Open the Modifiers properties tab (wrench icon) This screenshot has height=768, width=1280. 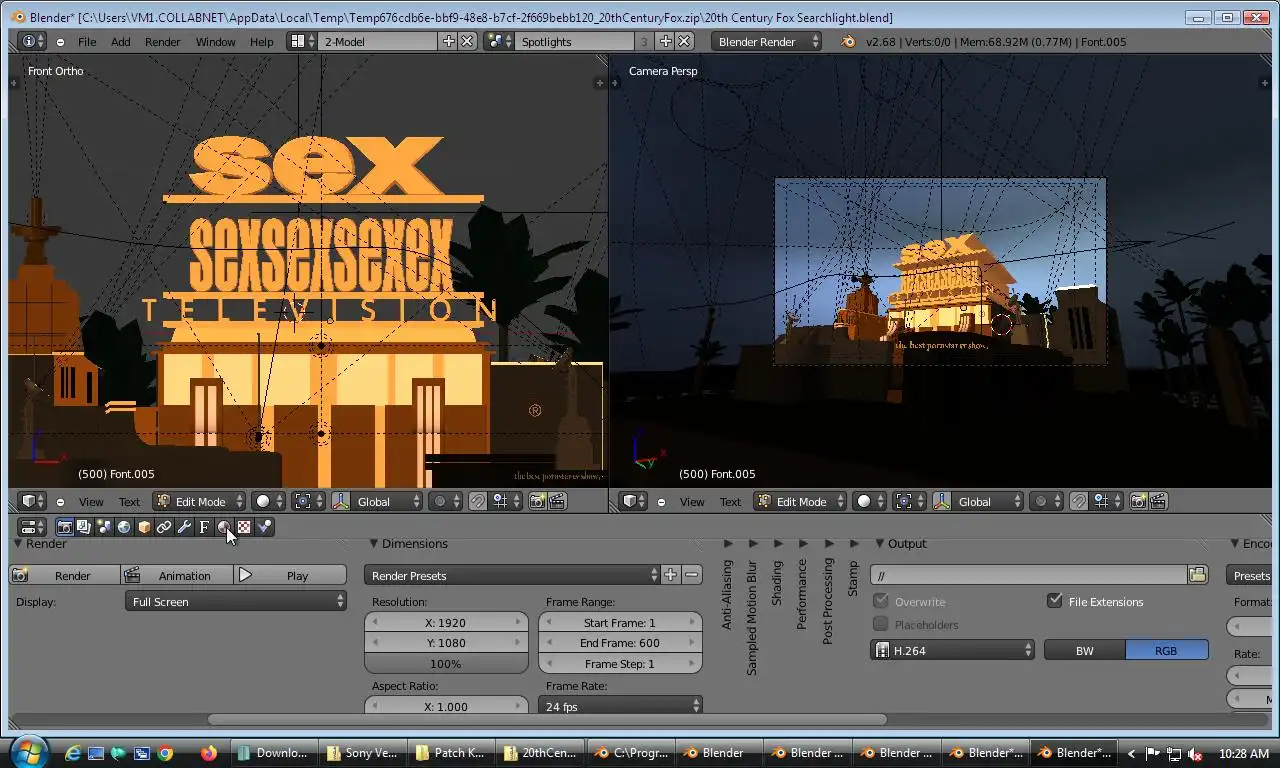click(184, 527)
